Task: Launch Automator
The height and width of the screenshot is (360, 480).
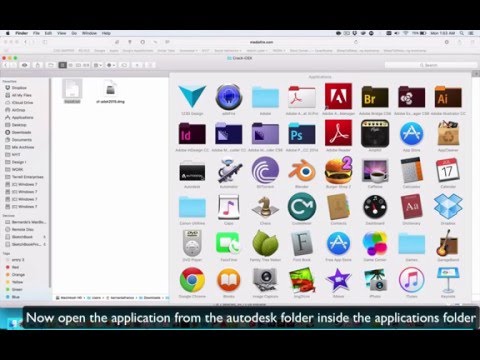Action: point(229,170)
